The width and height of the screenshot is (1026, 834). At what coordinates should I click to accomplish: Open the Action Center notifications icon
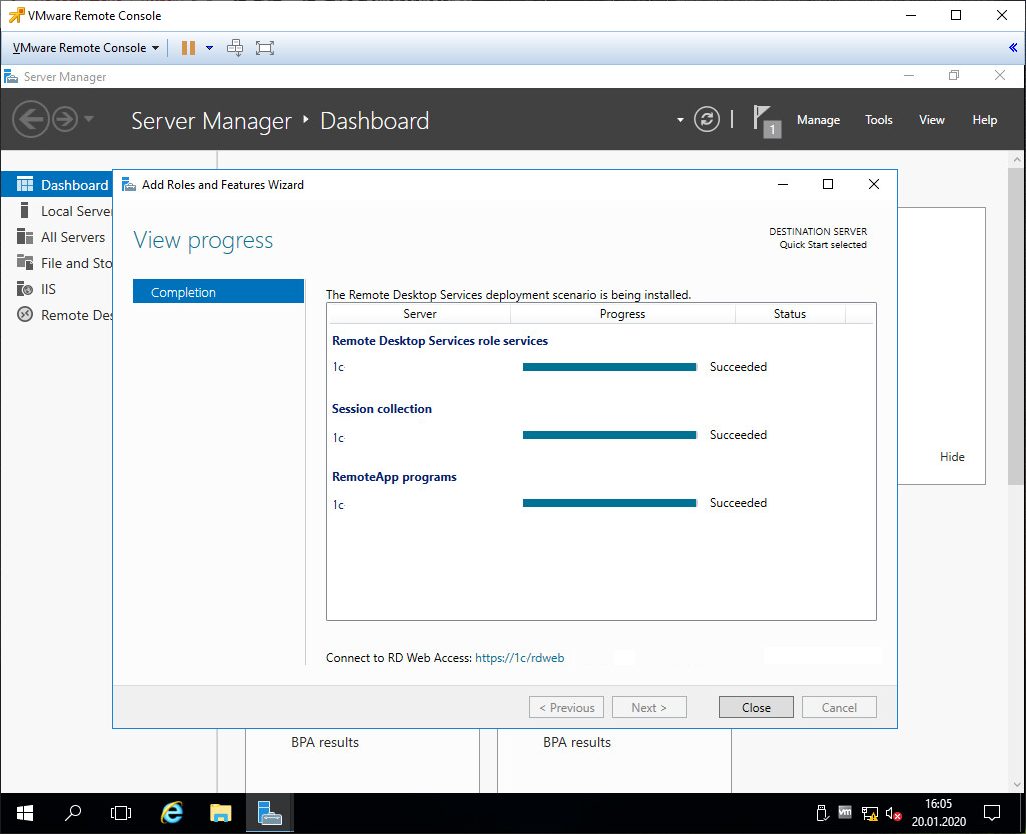[x=992, y=813]
